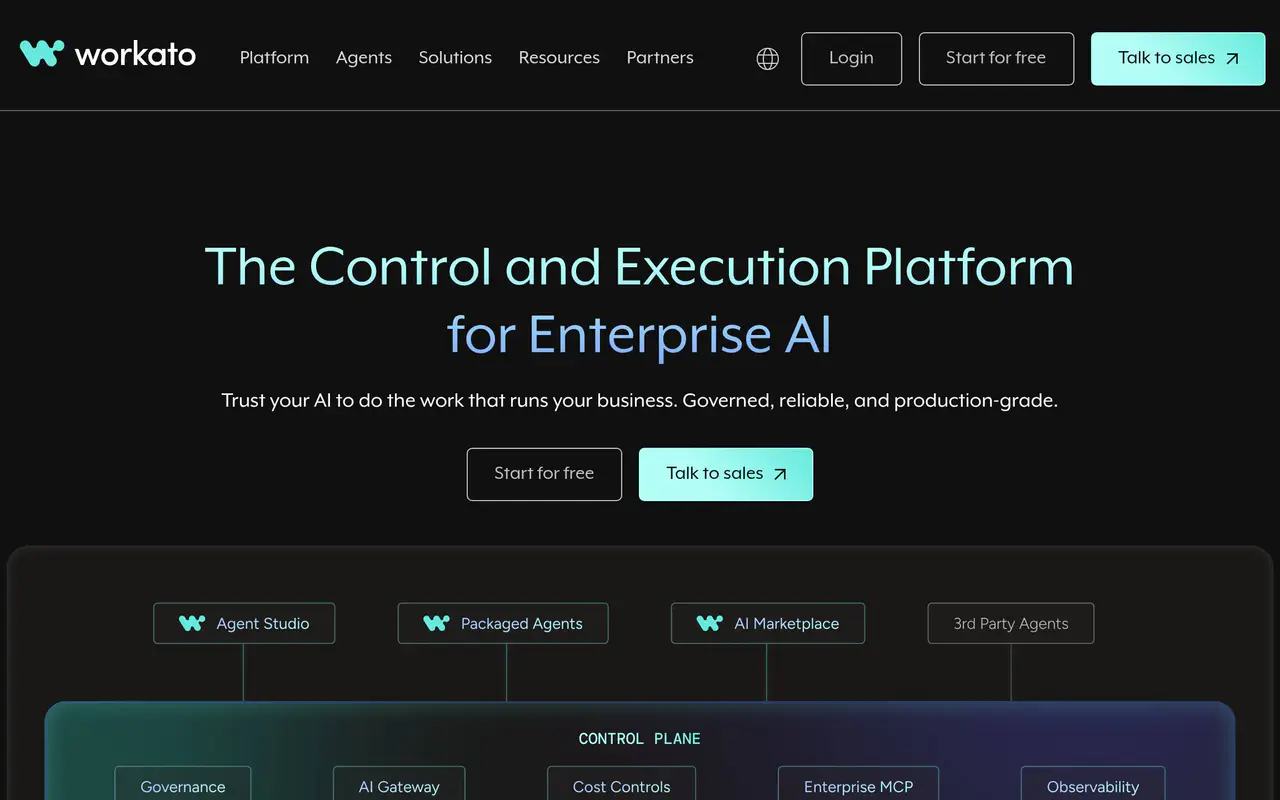Click Talk to sales below the headline
This screenshot has width=1280, height=800.
point(726,474)
